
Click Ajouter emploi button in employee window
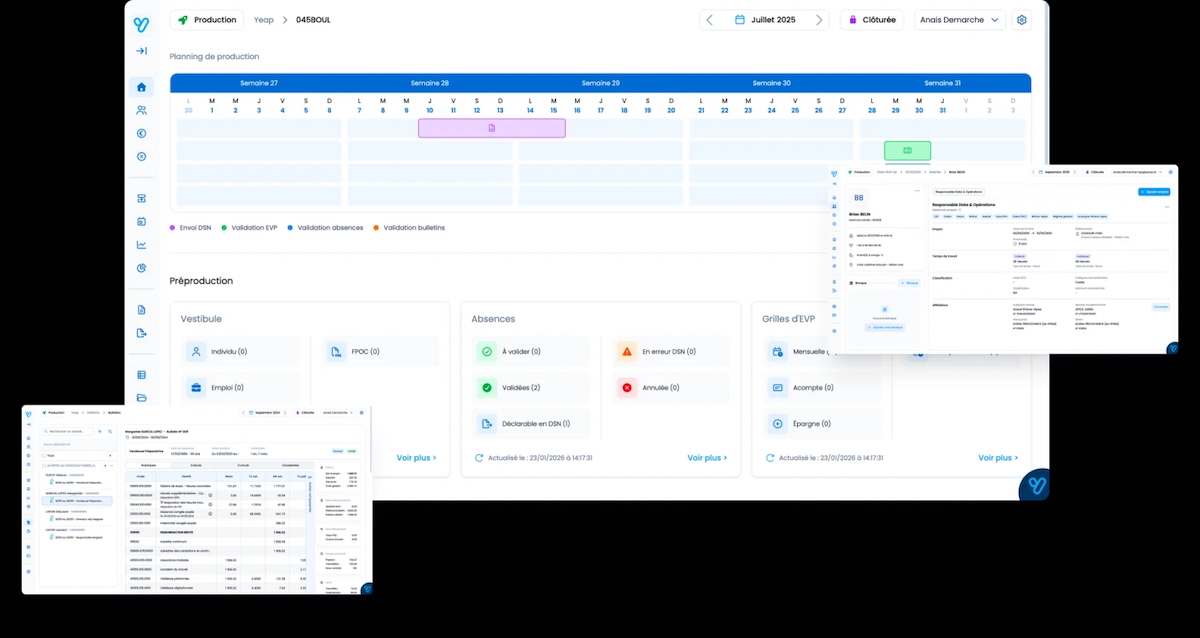point(1153,191)
